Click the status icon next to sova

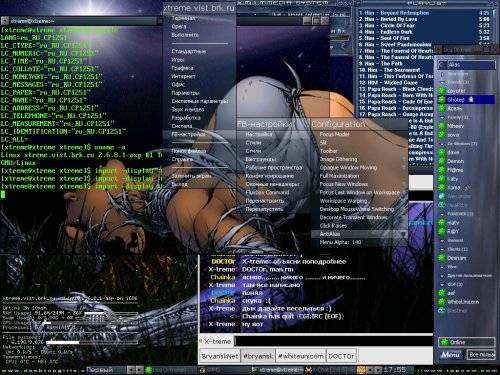coord(442,135)
